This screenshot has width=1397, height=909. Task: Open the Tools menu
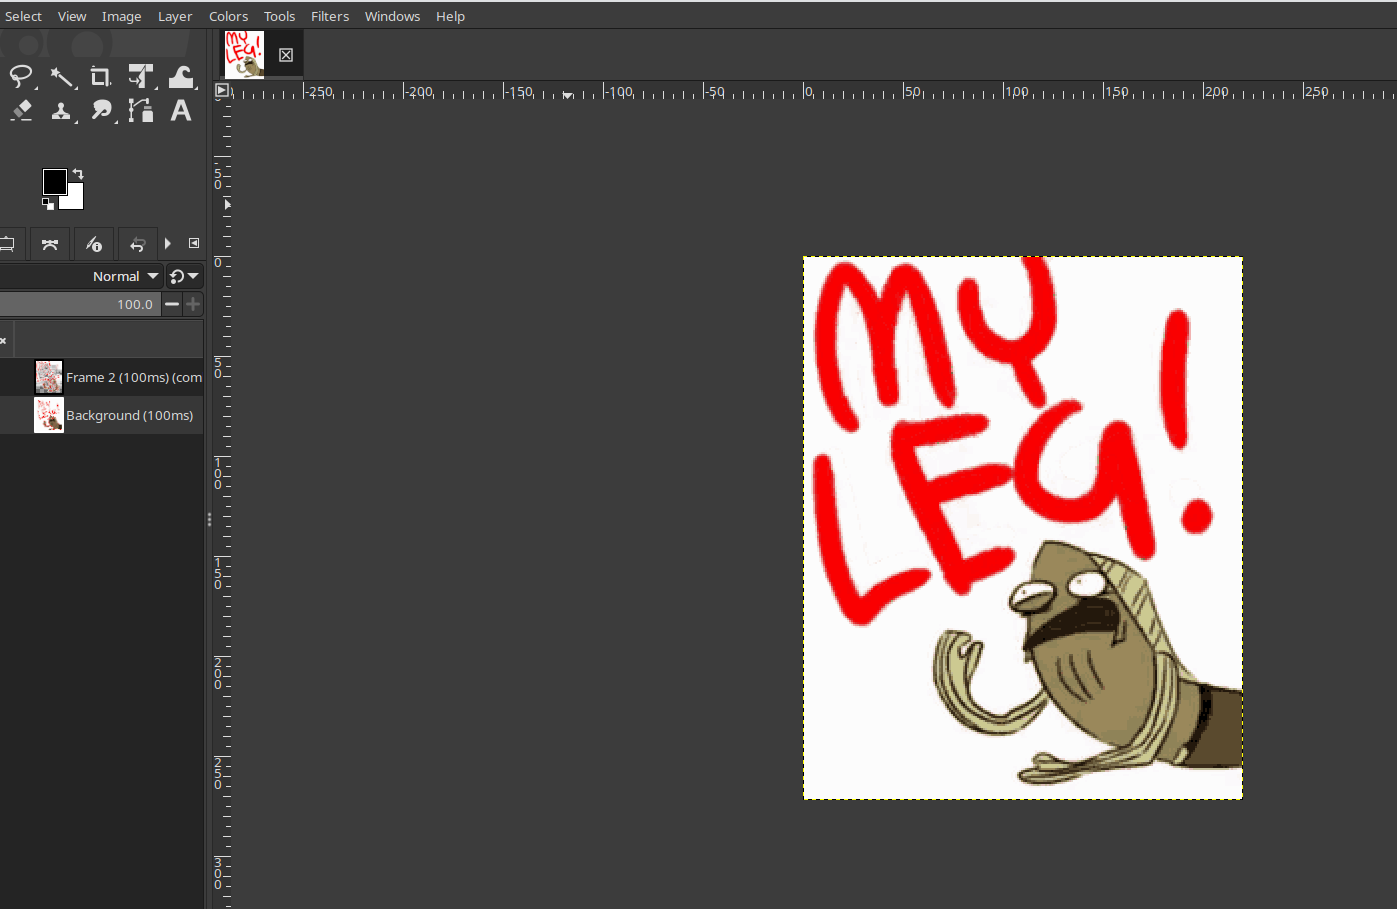pos(280,16)
